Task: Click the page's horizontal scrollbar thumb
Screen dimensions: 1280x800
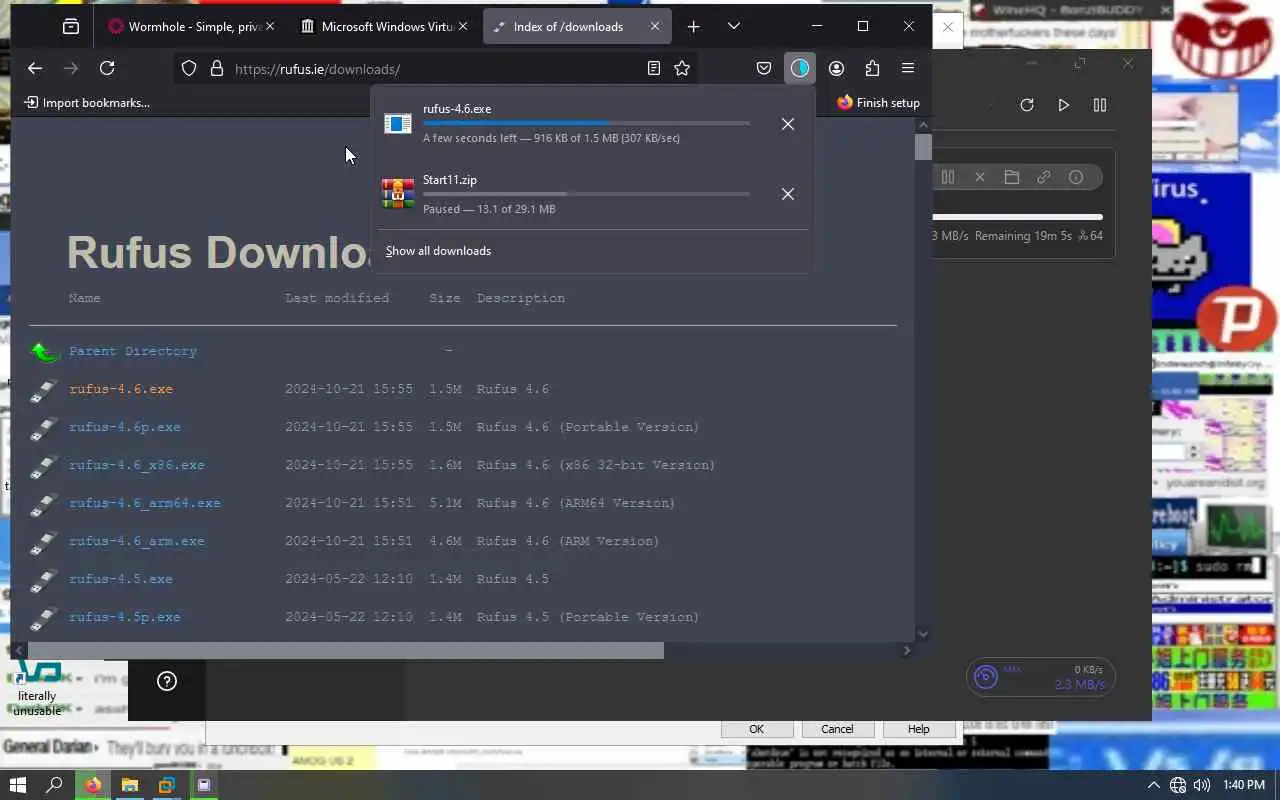Action: coord(346,651)
